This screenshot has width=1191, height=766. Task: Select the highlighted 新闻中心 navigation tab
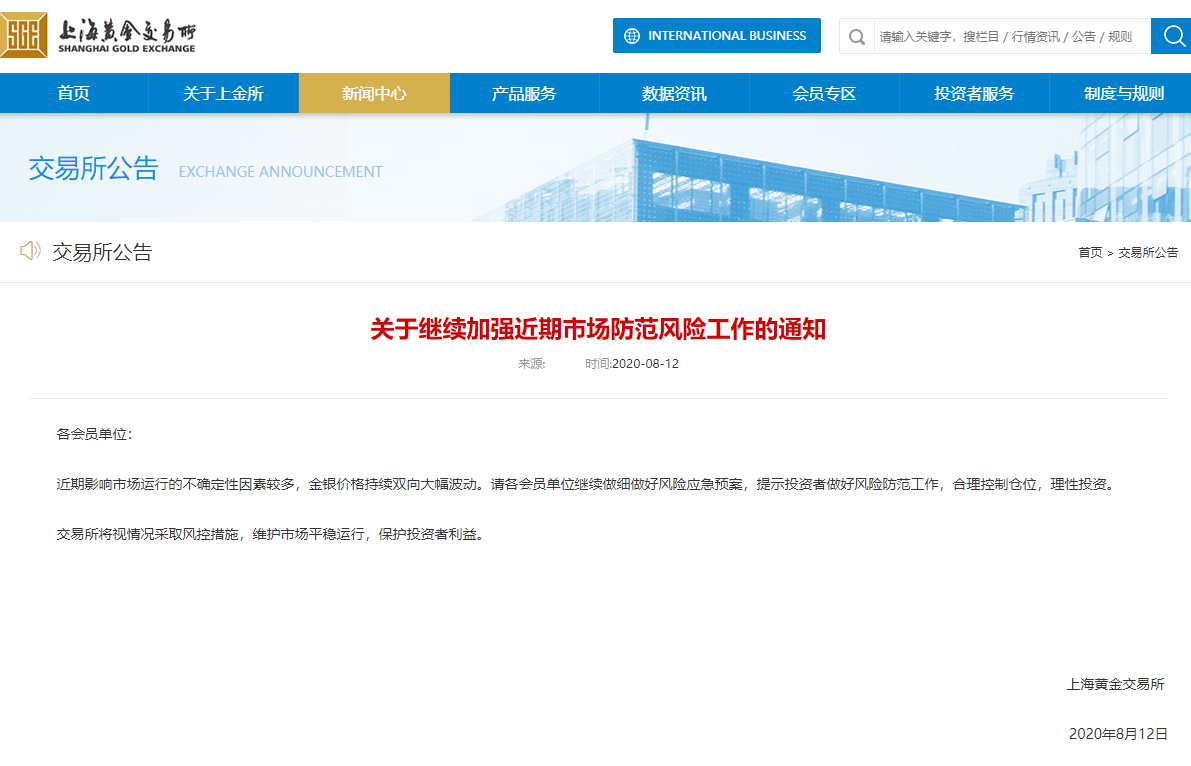374,92
